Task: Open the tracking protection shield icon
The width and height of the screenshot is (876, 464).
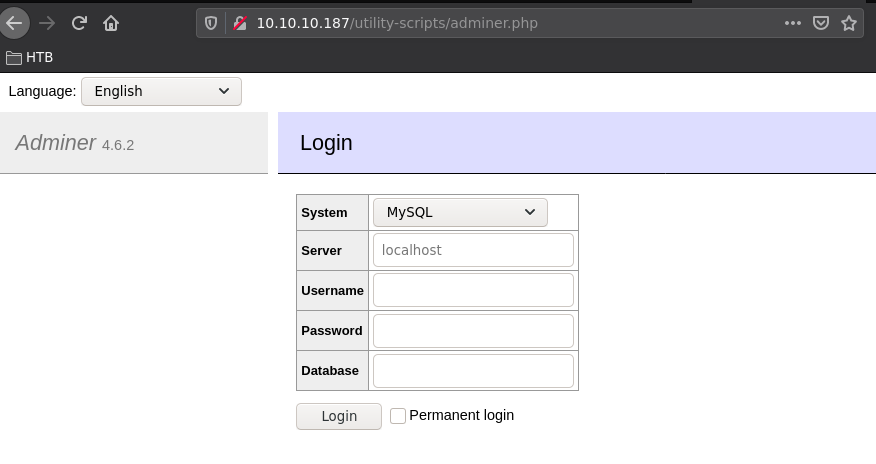Action: 211,23
